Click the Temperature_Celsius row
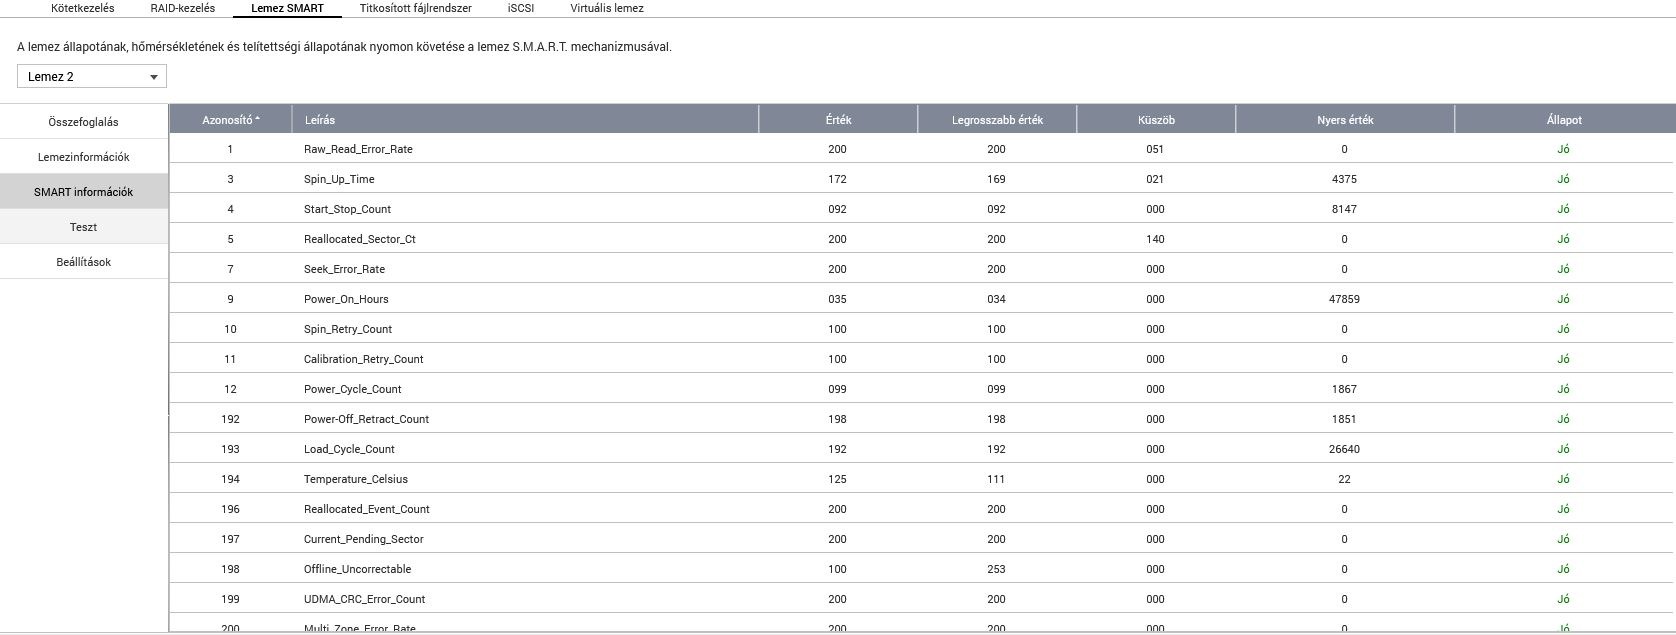1676x635 pixels. pos(356,479)
